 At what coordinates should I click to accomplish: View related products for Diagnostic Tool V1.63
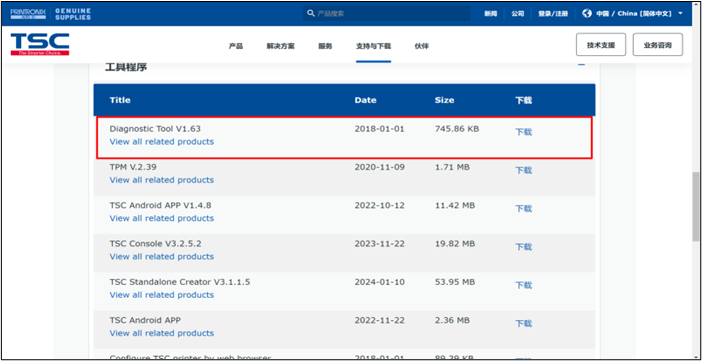coord(162,142)
